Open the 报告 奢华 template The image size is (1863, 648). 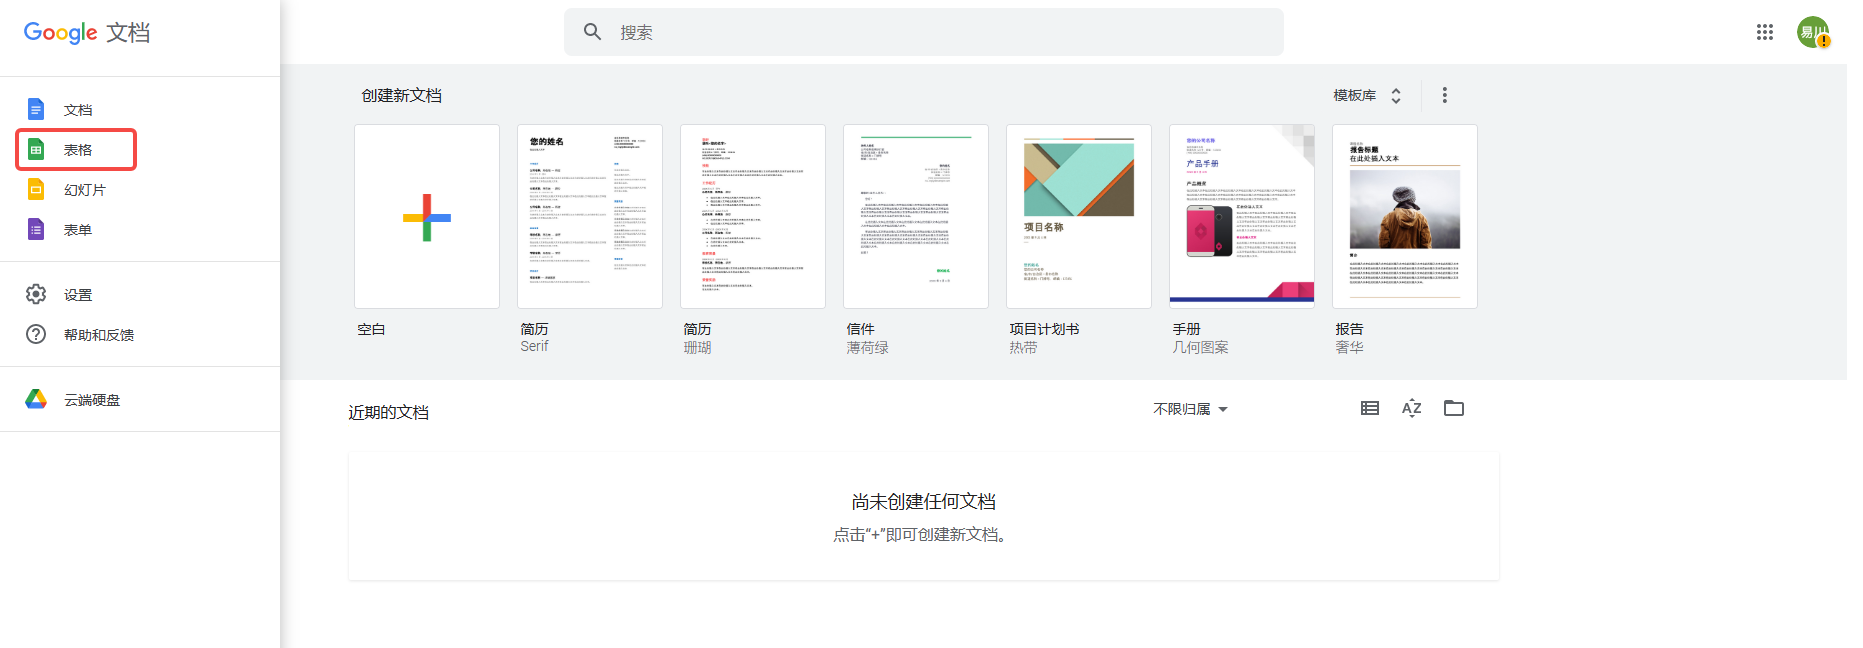click(1405, 216)
